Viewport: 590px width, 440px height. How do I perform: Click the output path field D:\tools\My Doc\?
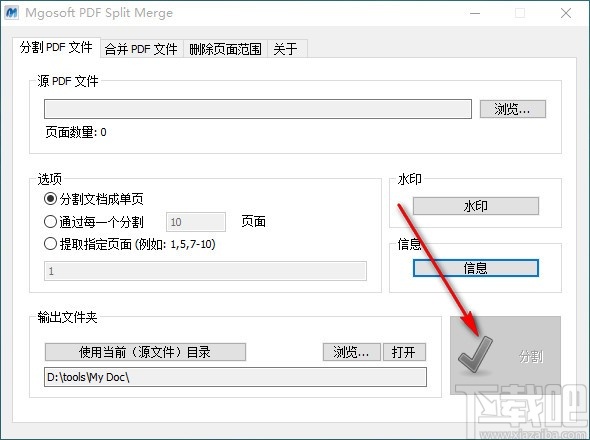coord(236,377)
